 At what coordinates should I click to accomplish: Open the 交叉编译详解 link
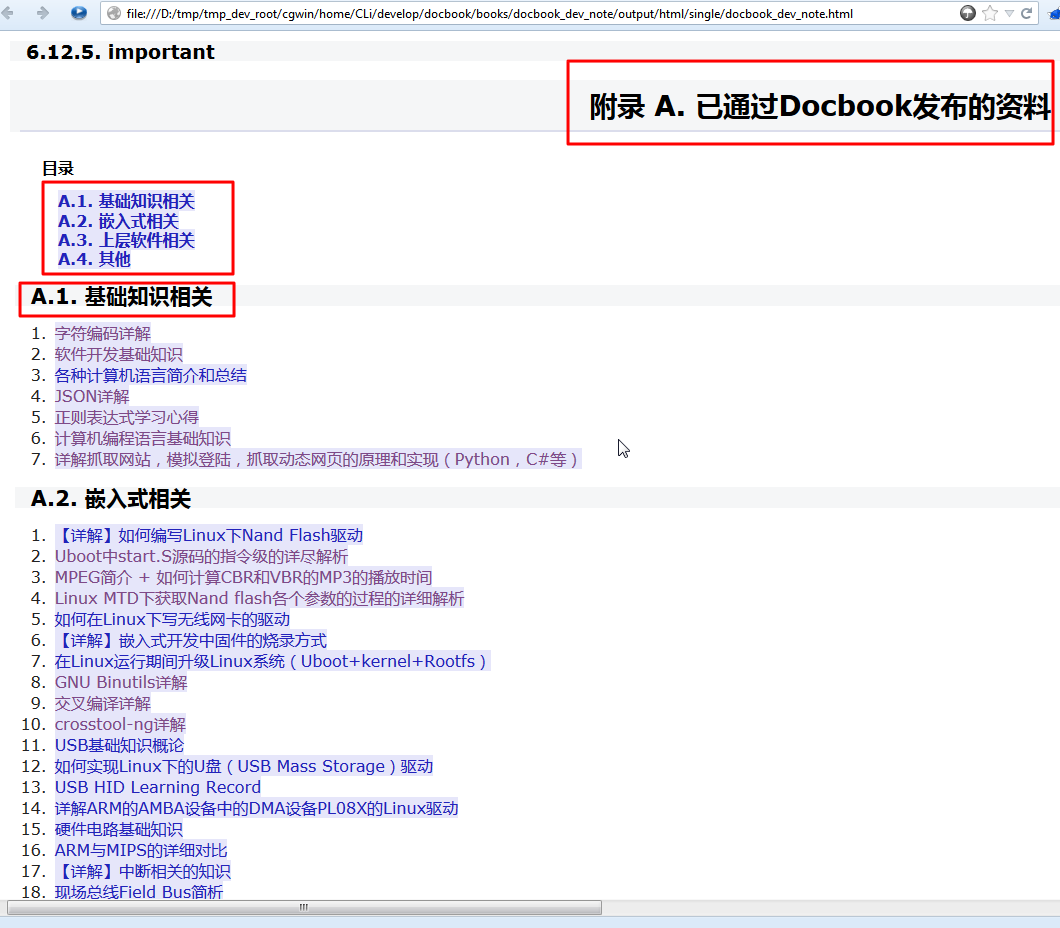(x=103, y=703)
